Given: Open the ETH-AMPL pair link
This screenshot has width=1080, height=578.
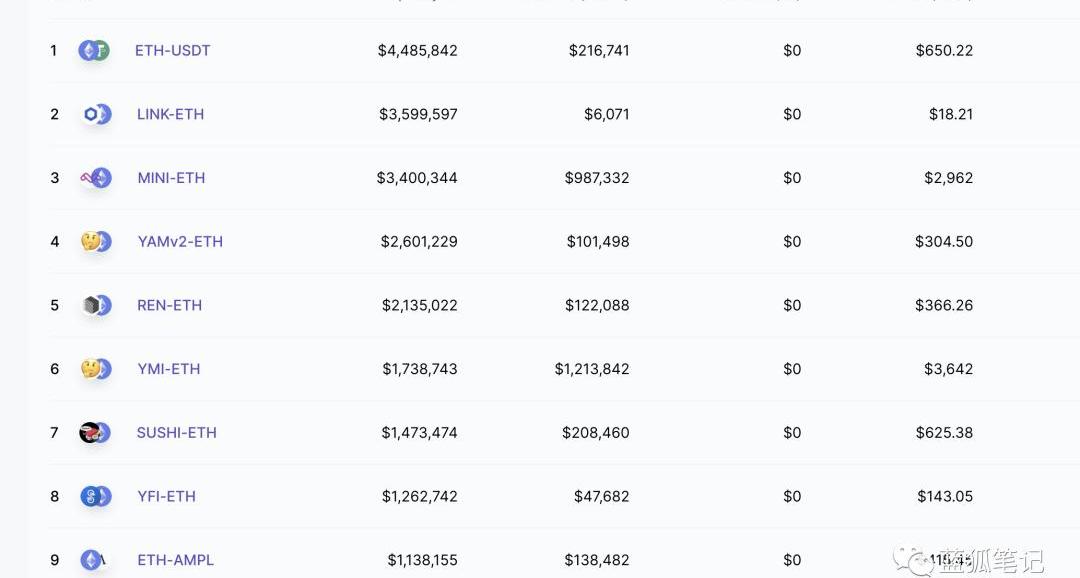Looking at the screenshot, I should click(176, 560).
